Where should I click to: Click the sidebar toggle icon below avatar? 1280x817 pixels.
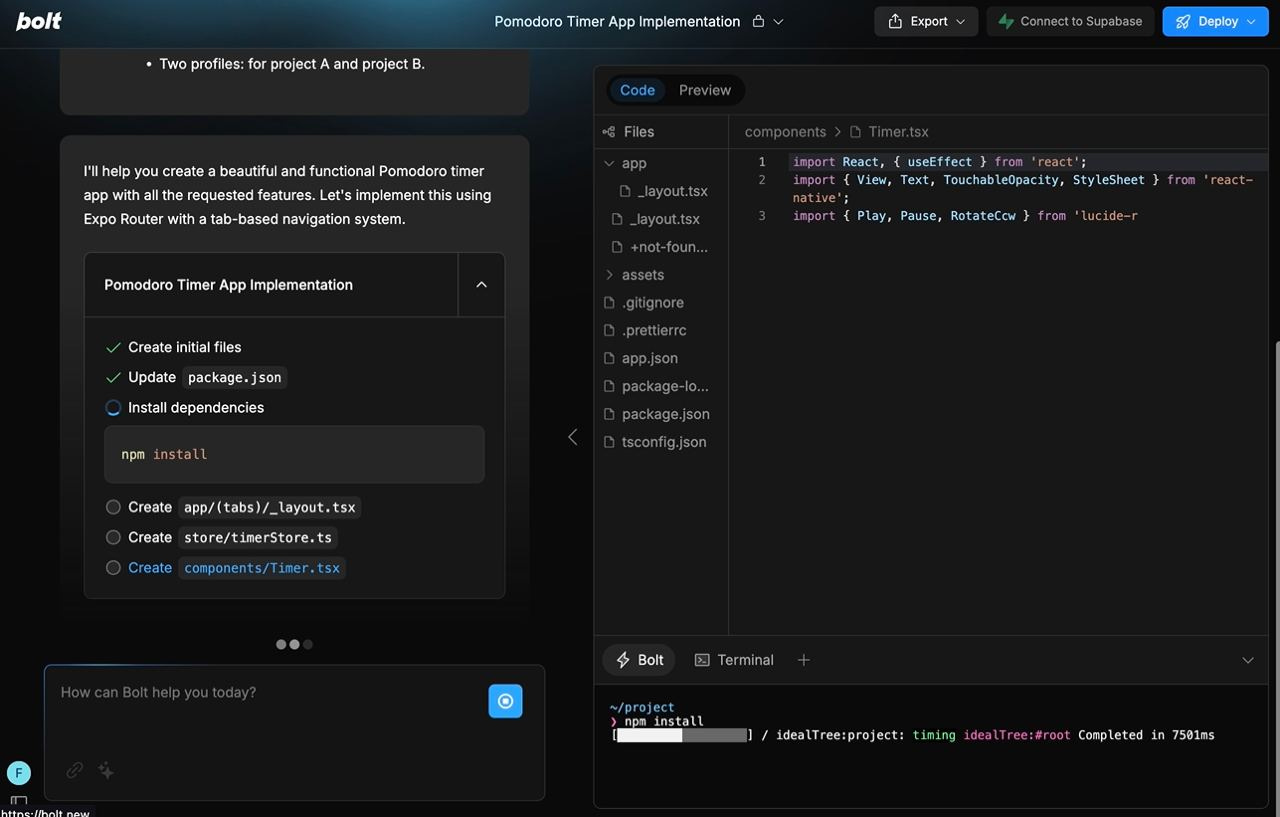[x=19, y=800]
